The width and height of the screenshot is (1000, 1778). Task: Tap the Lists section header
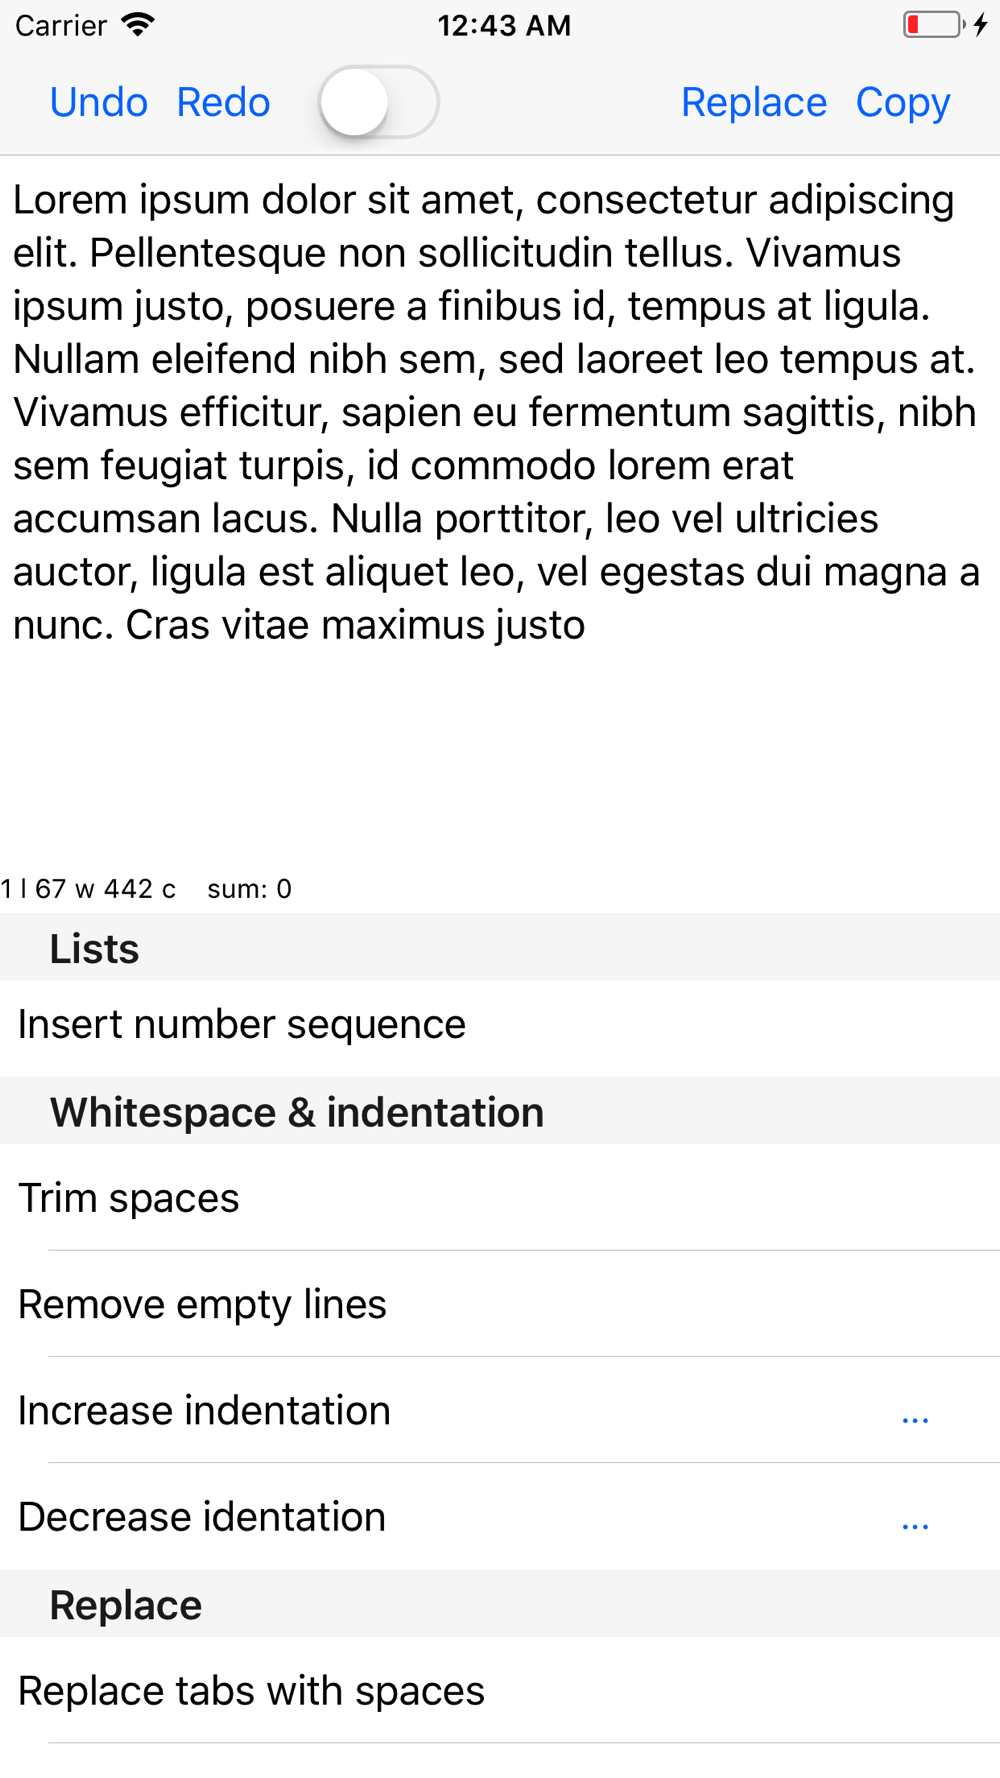(x=500, y=947)
